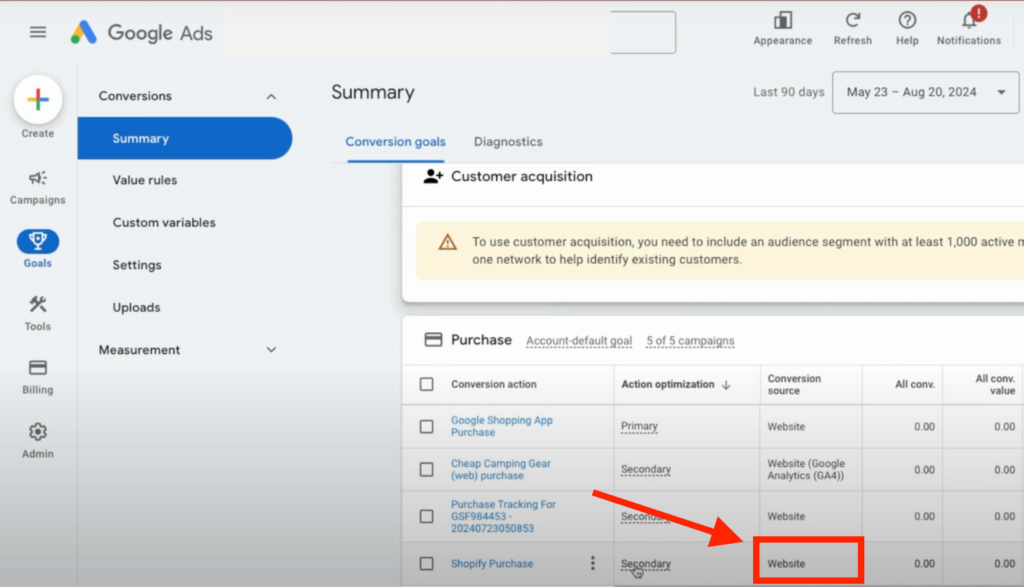Open Shopify Purchase conversion action link
The width and height of the screenshot is (1024, 587).
492,563
